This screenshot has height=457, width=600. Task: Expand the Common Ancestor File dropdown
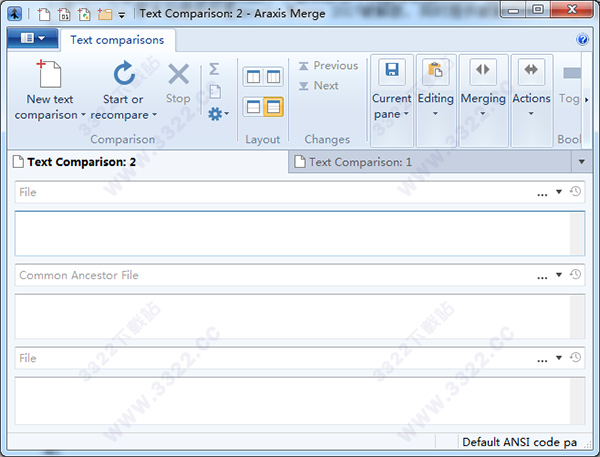coord(559,275)
